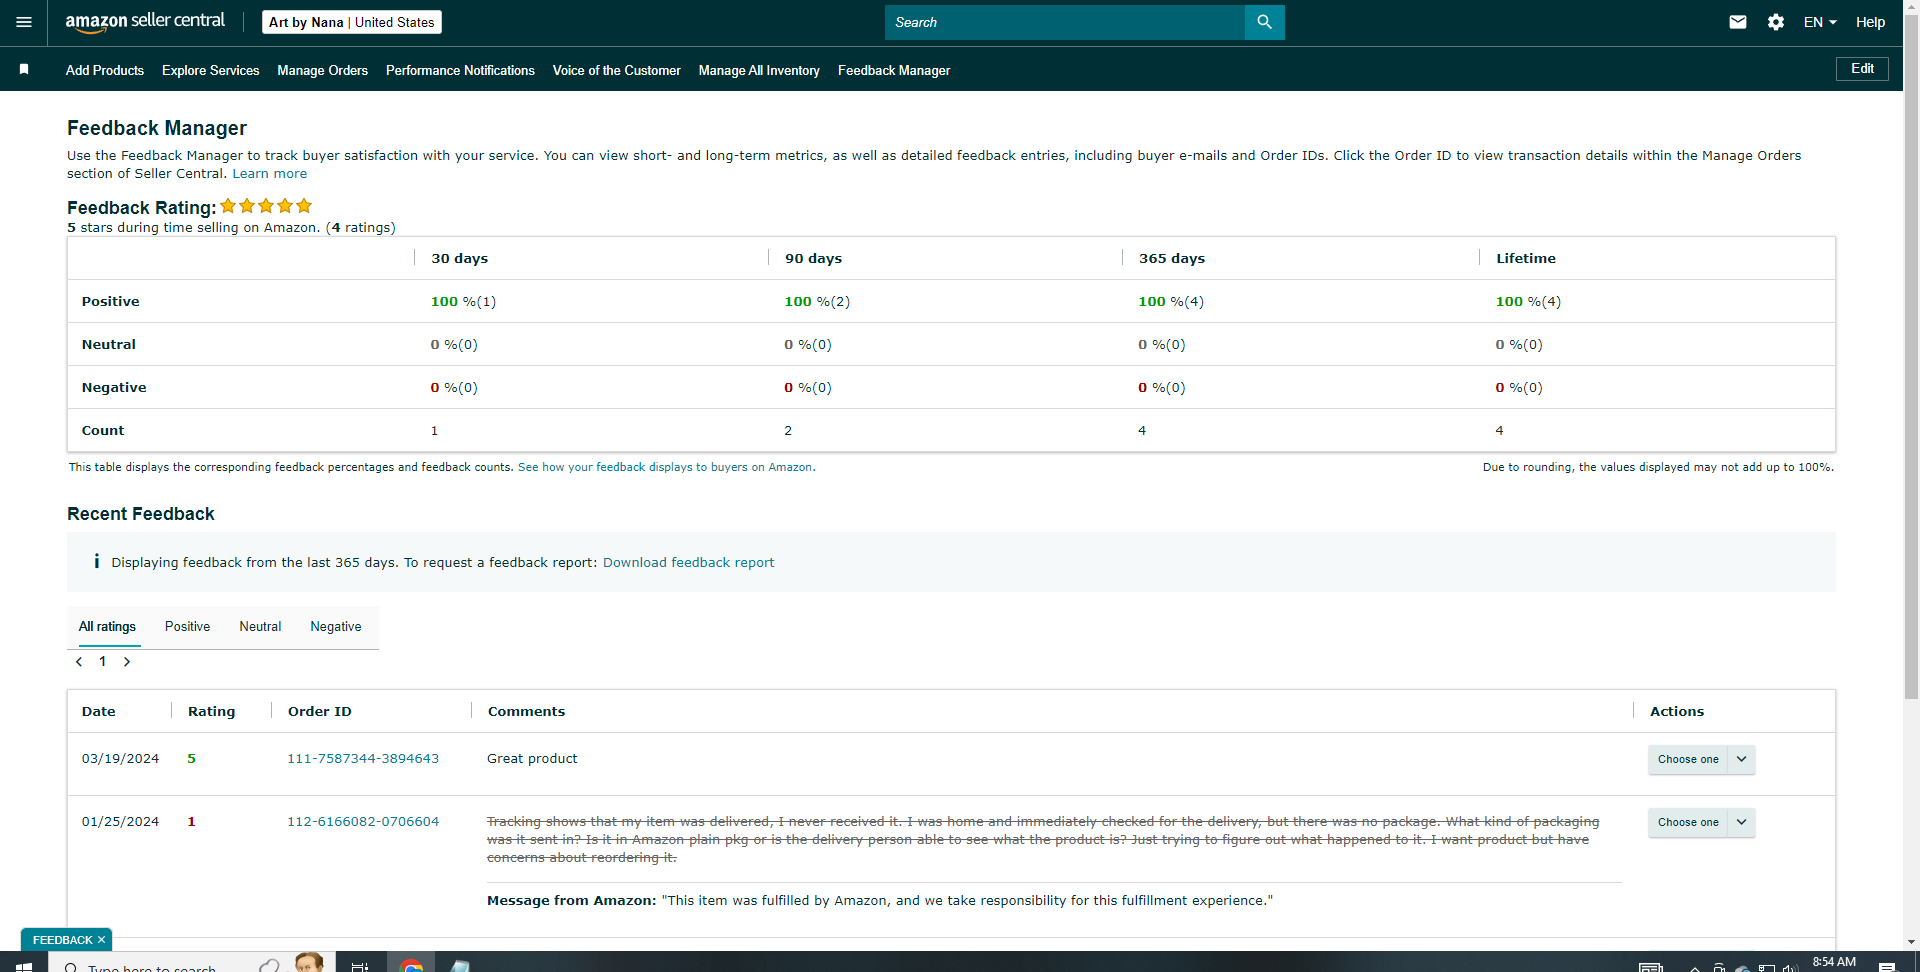
Task: Open Performance Notifications
Action: 460,70
